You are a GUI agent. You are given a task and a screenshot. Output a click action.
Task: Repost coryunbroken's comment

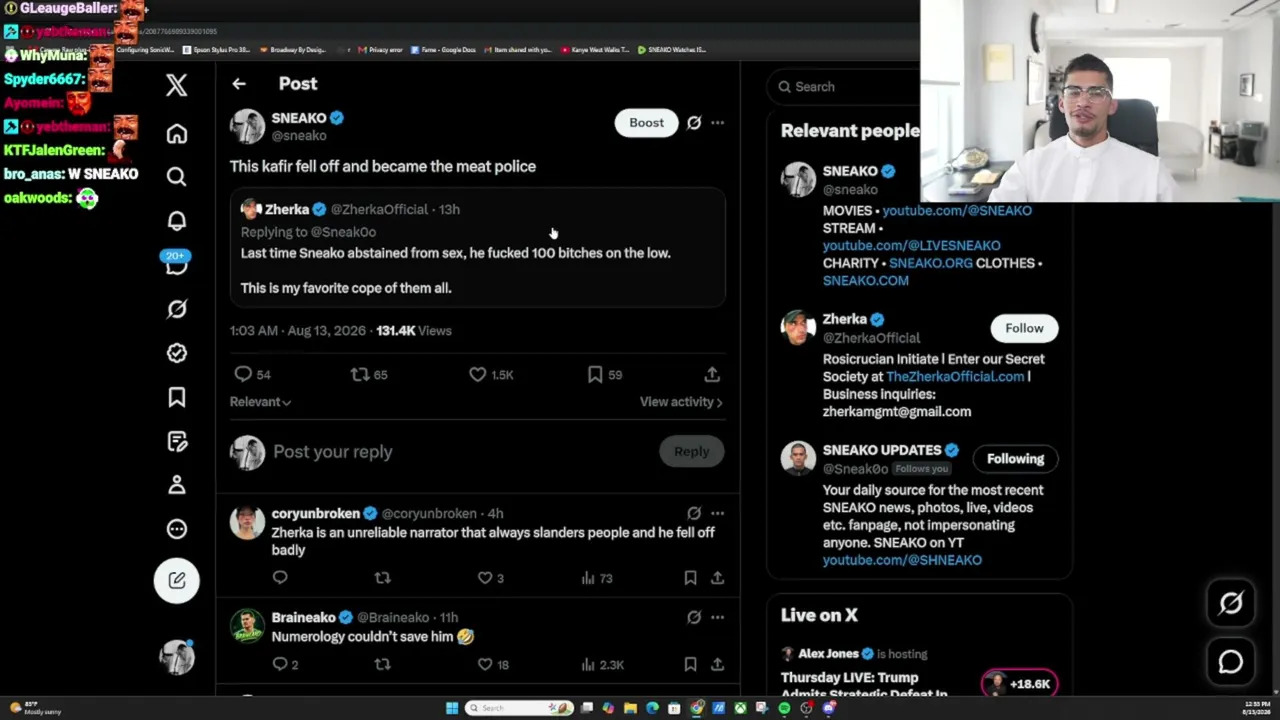pos(382,578)
